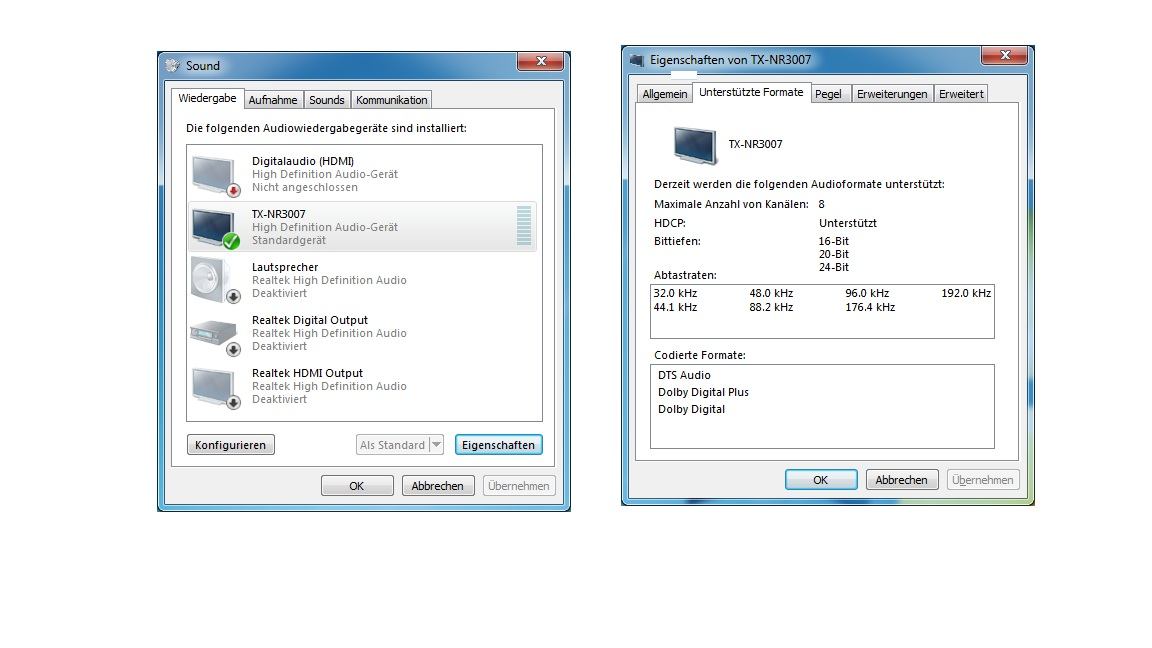This screenshot has width=1152, height=648.
Task: Click the Eigenschaften button in Sound window
Action: pyautogui.click(x=499, y=445)
